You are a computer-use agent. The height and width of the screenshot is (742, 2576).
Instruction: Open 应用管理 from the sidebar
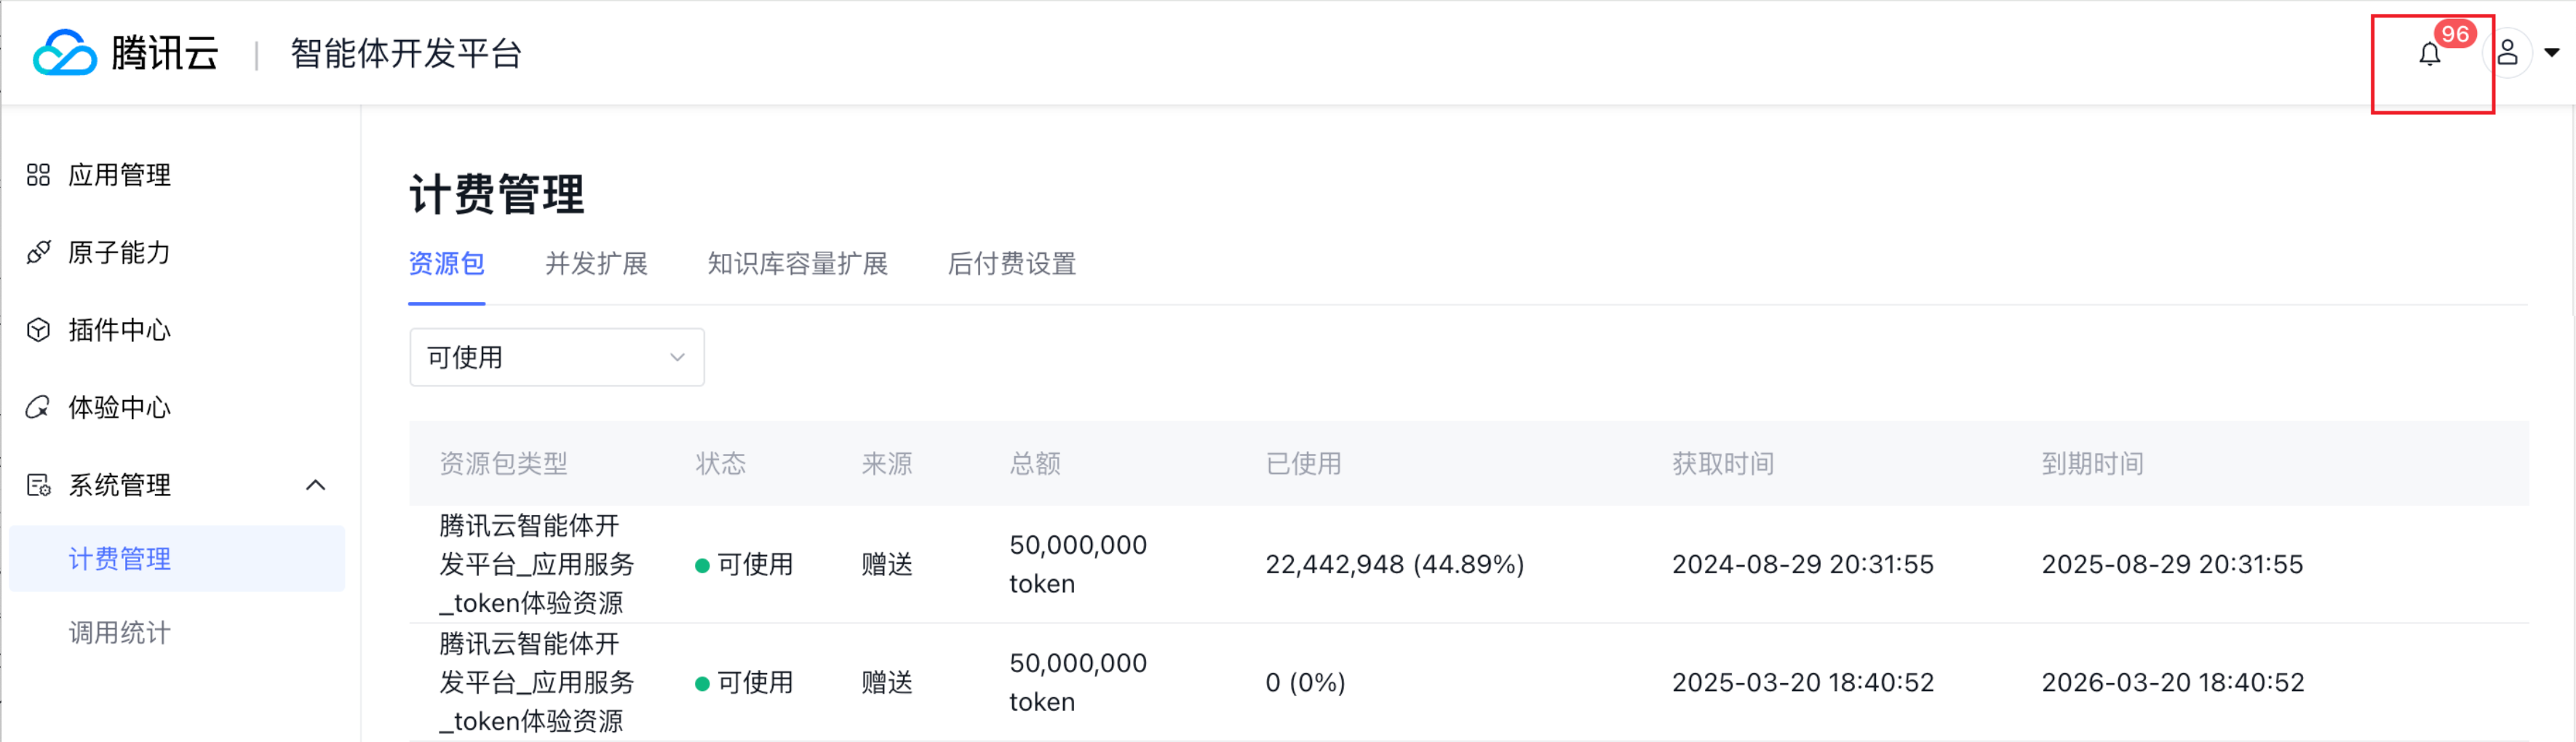[x=119, y=175]
